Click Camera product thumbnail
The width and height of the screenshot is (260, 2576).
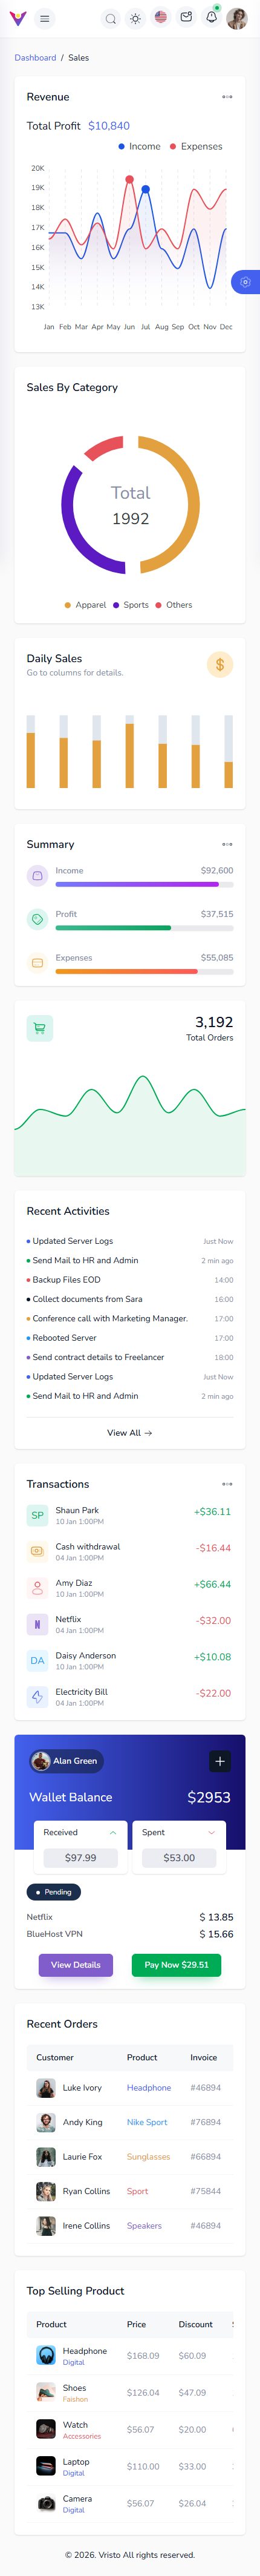pos(46,2504)
